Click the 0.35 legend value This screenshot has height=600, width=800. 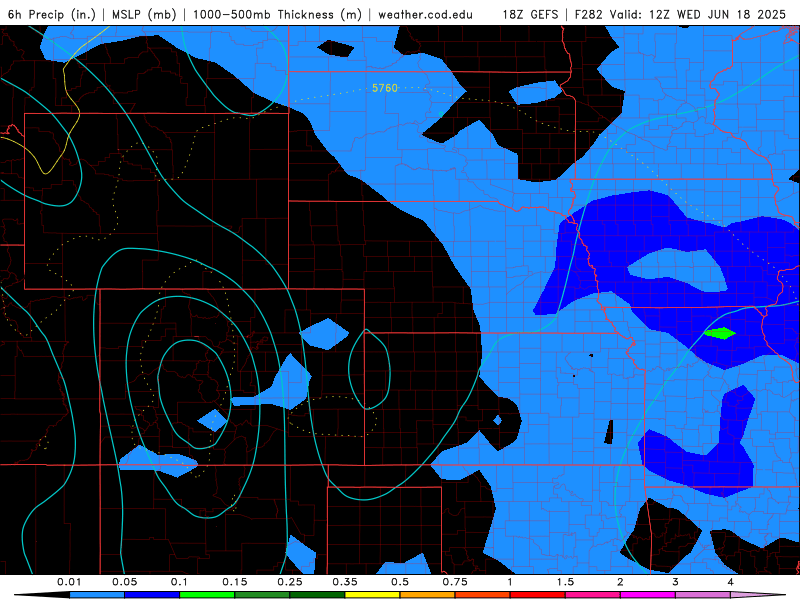[345, 582]
